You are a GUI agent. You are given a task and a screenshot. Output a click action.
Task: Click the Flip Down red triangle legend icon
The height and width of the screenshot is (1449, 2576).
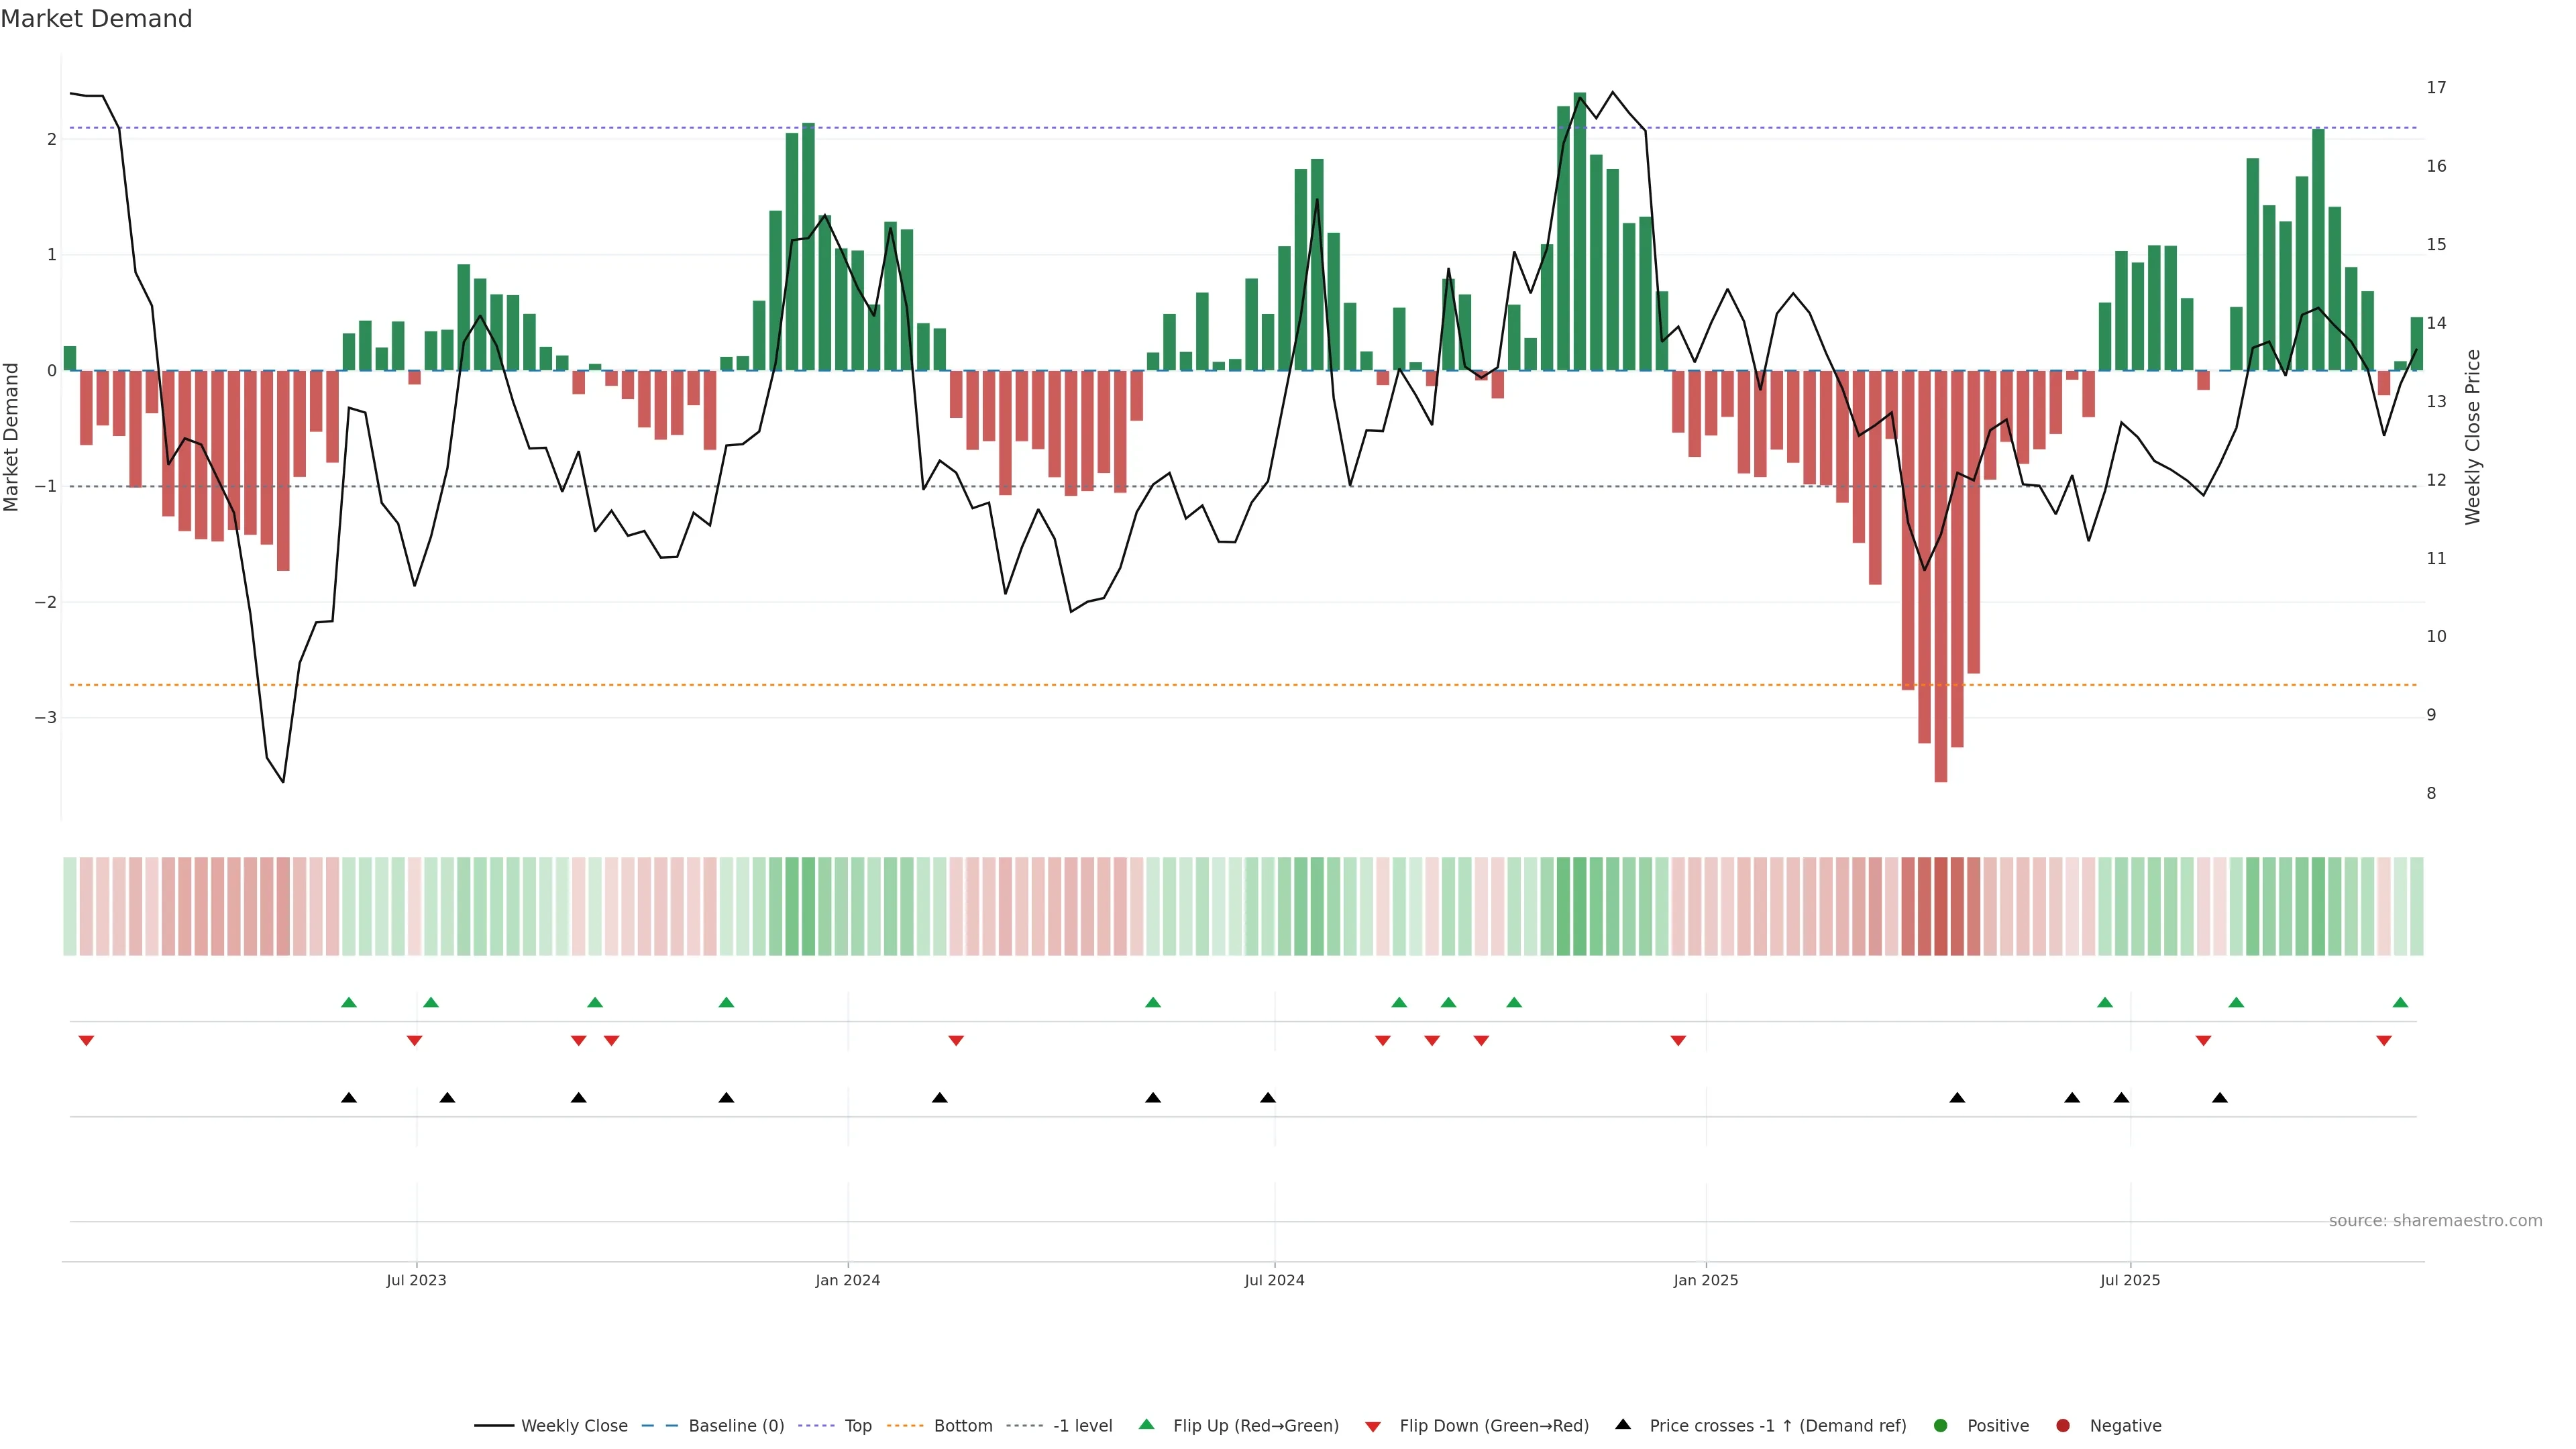coord(1373,1427)
